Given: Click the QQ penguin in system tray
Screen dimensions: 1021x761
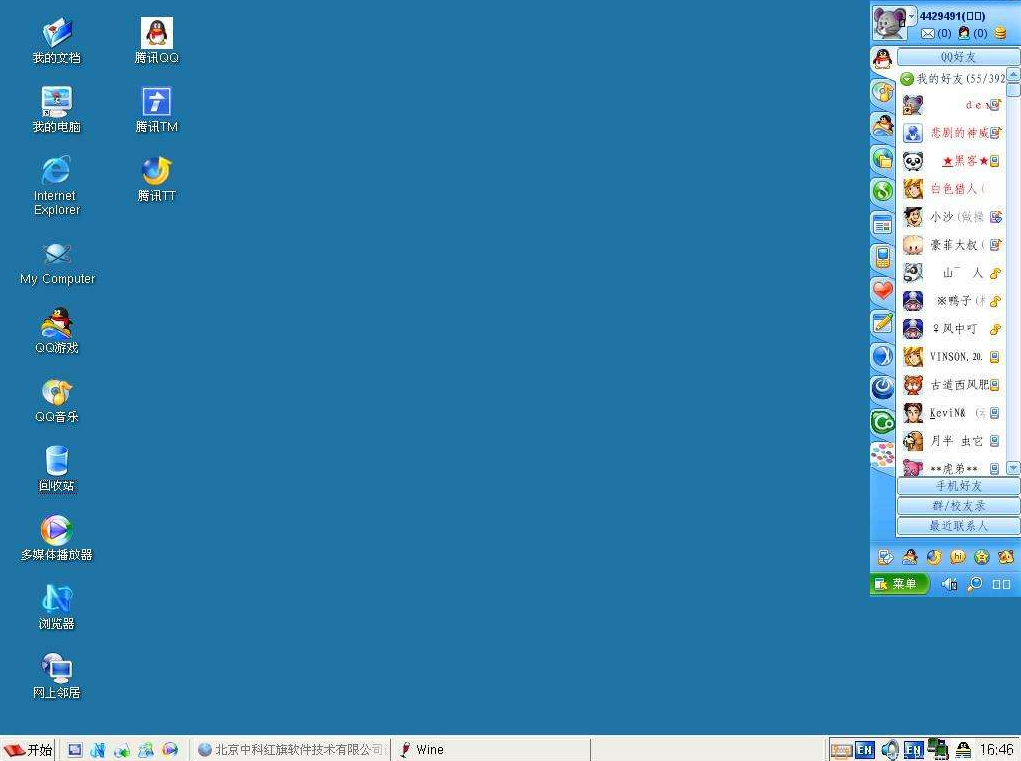Looking at the screenshot, I should point(964,750).
